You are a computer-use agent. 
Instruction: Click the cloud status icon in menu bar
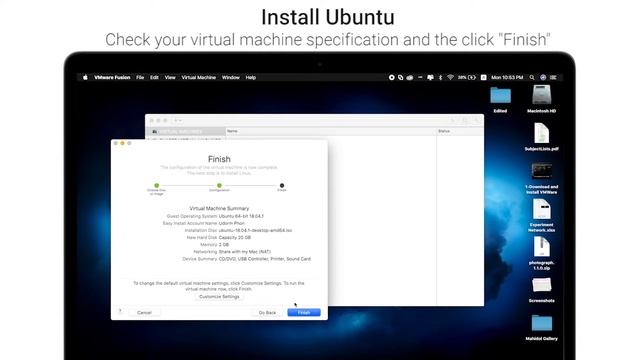click(x=410, y=77)
